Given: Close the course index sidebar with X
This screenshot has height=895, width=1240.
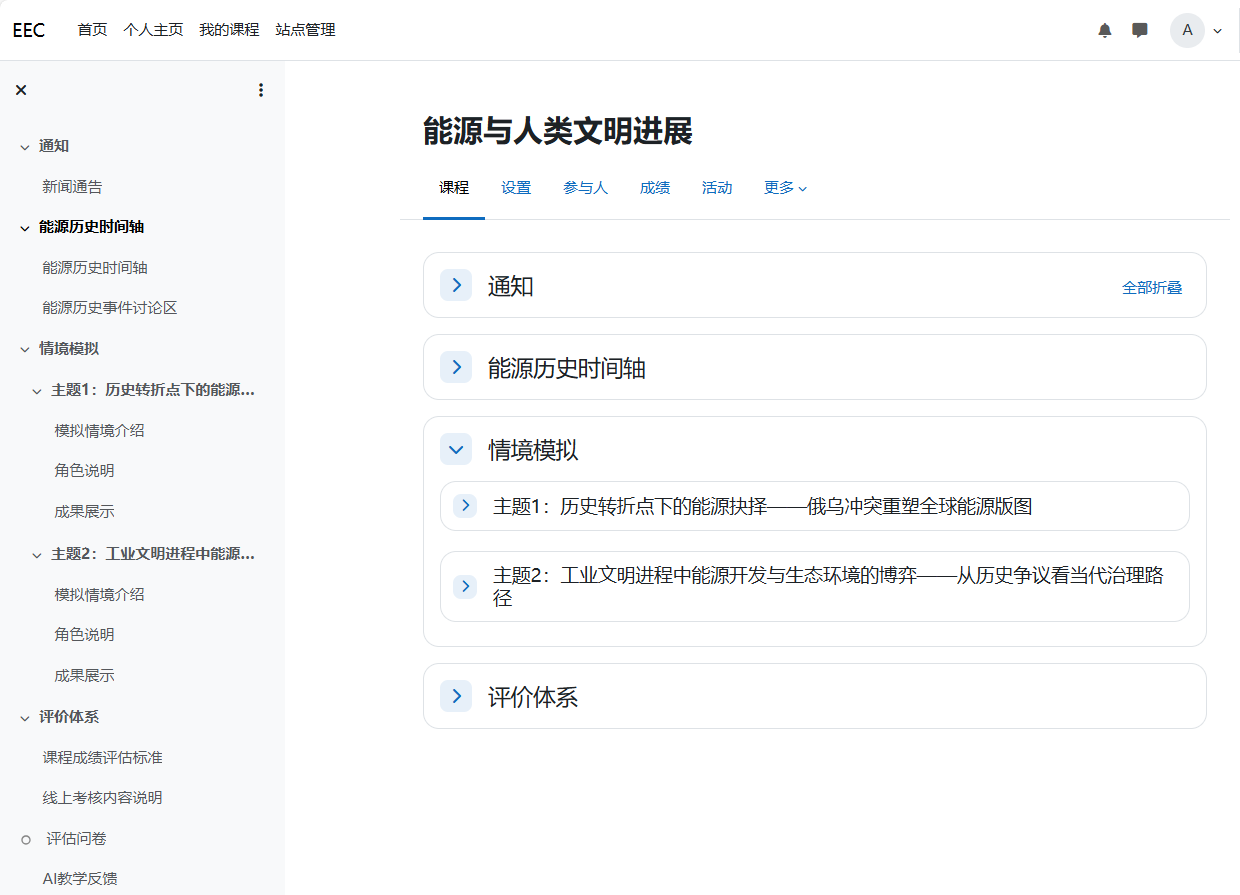Looking at the screenshot, I should pyautogui.click(x=21, y=90).
